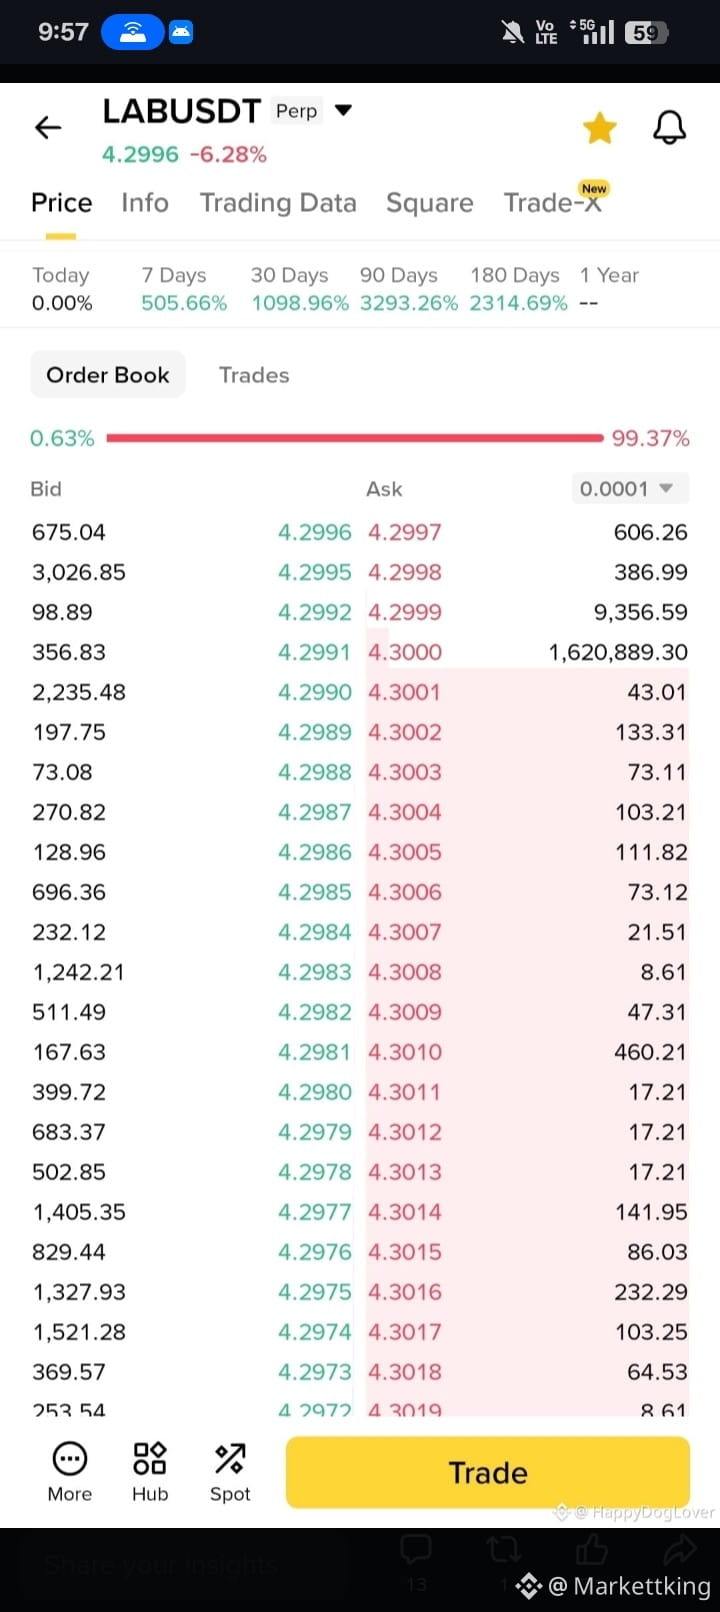Switch to the Trading Data tab
Image resolution: width=720 pixels, height=1612 pixels.
point(278,203)
